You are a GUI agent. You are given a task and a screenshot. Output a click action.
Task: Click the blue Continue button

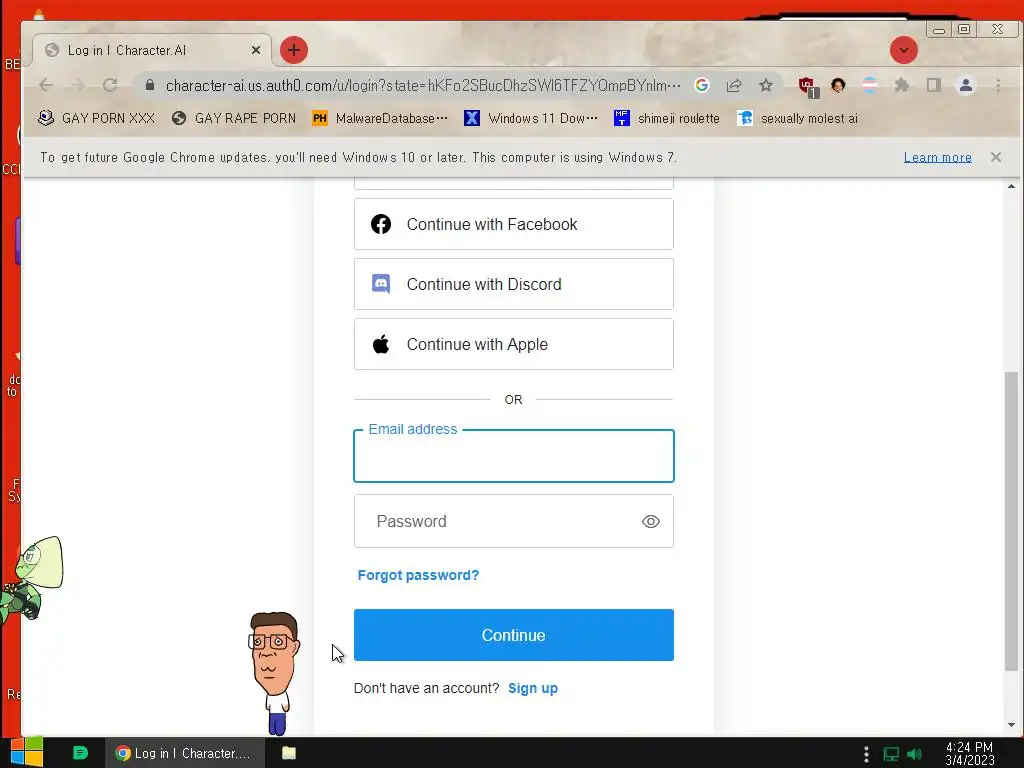pos(514,635)
